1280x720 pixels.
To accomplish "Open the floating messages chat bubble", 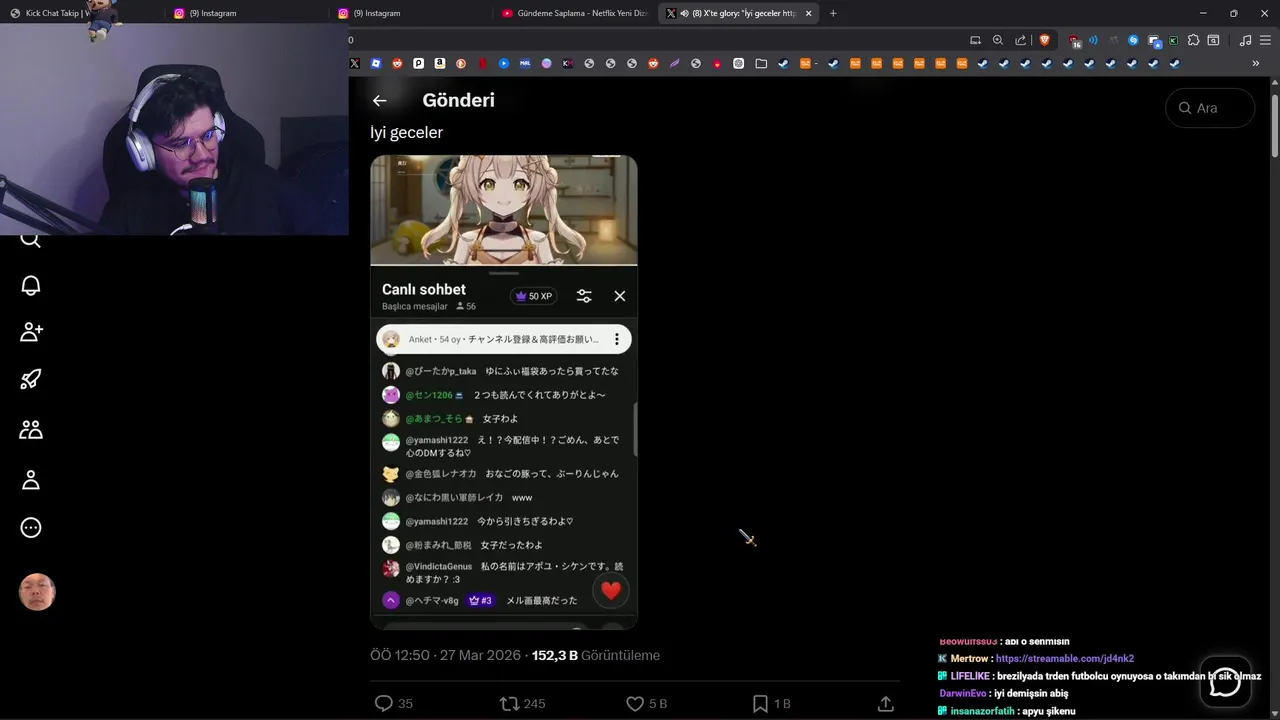I will pos(1225,682).
